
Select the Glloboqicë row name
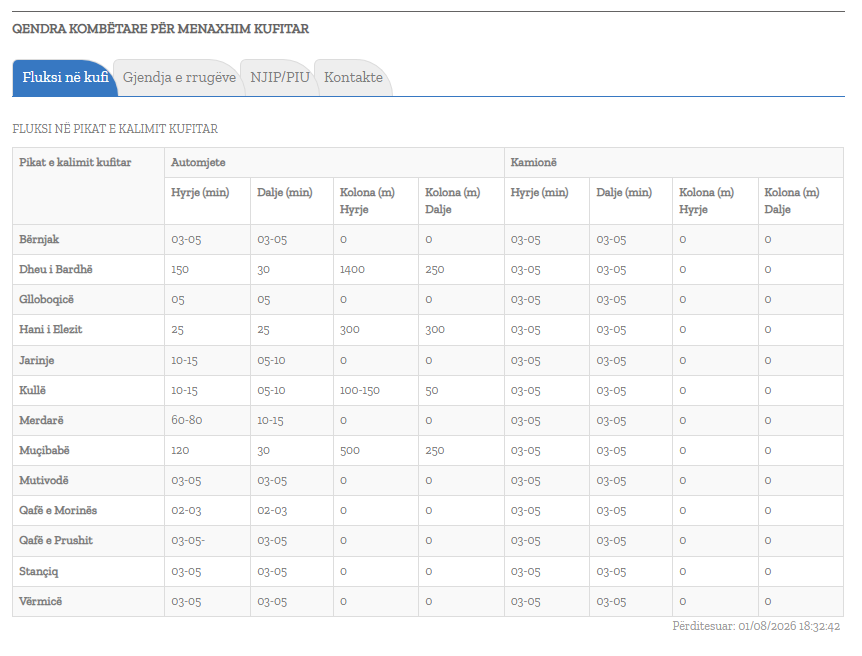[46, 300]
